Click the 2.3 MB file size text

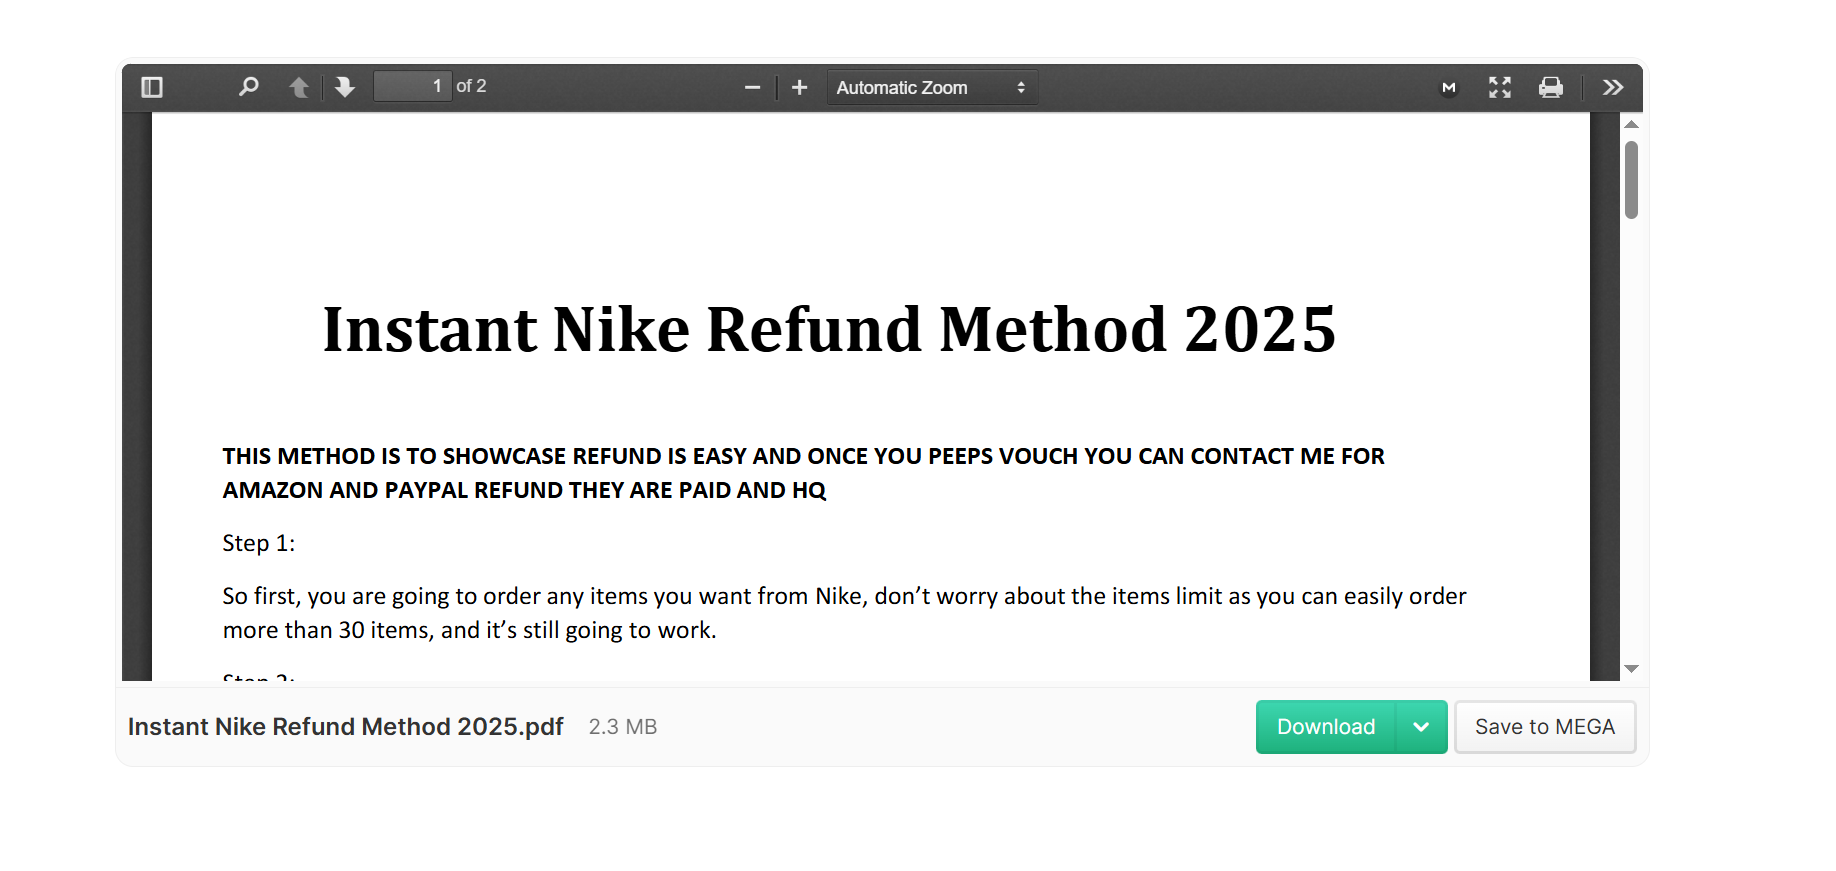point(623,727)
